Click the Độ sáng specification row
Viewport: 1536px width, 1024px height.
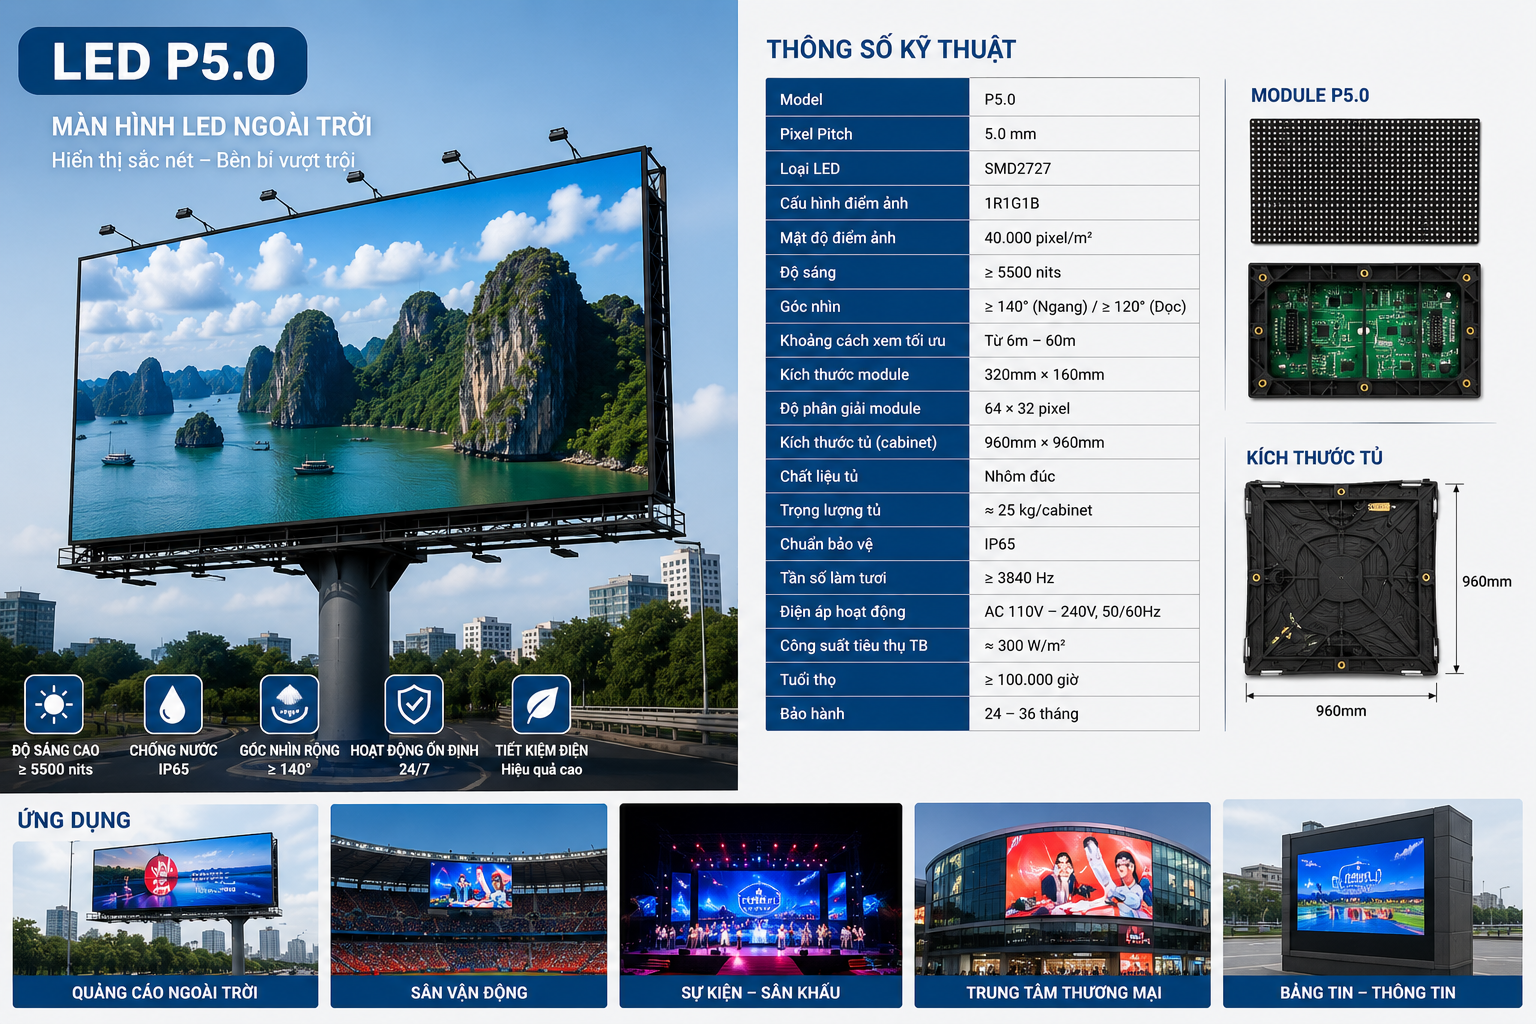pos(982,272)
